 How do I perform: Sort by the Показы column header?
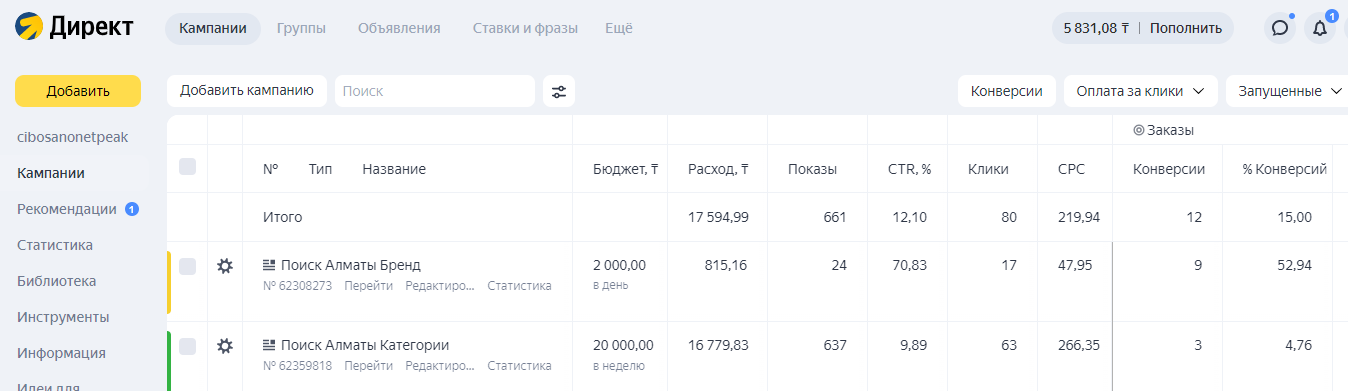click(812, 169)
